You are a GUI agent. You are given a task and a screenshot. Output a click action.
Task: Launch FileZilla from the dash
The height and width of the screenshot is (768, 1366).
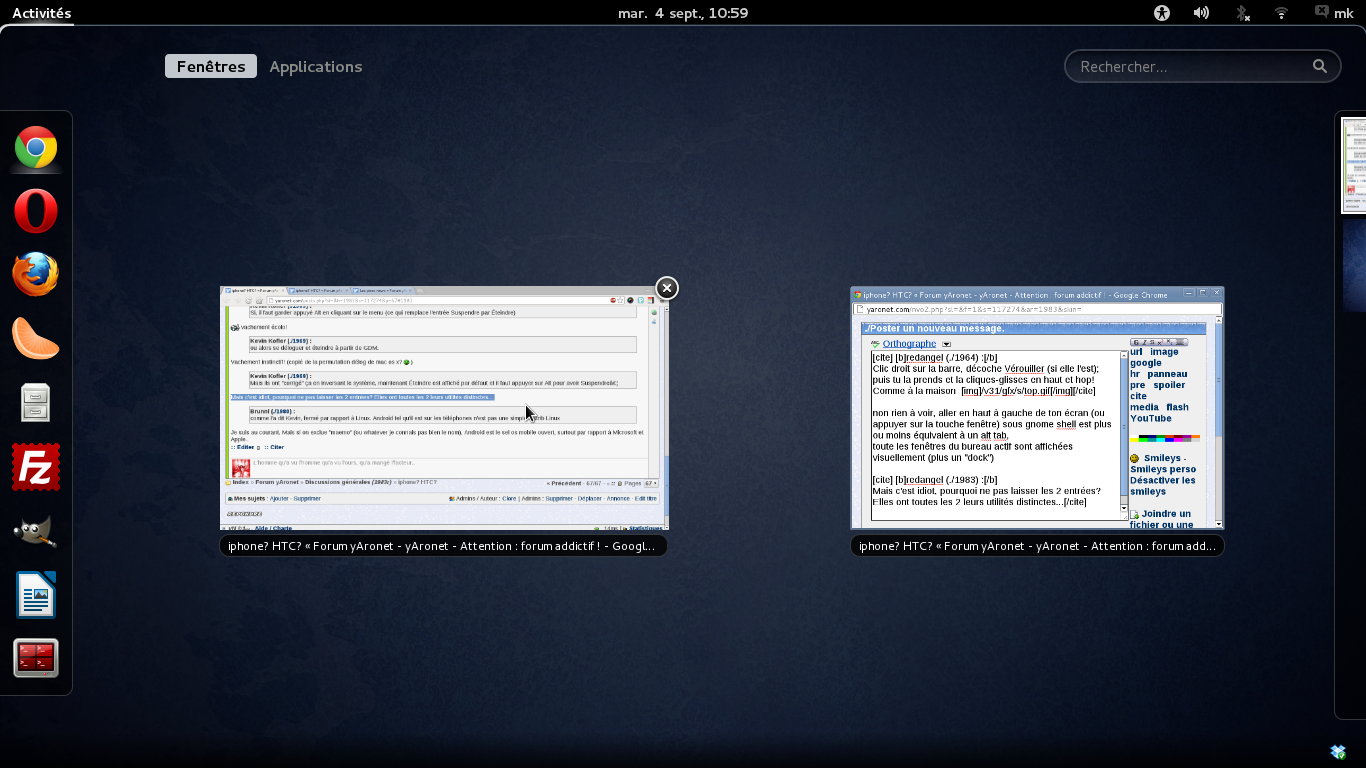36,467
